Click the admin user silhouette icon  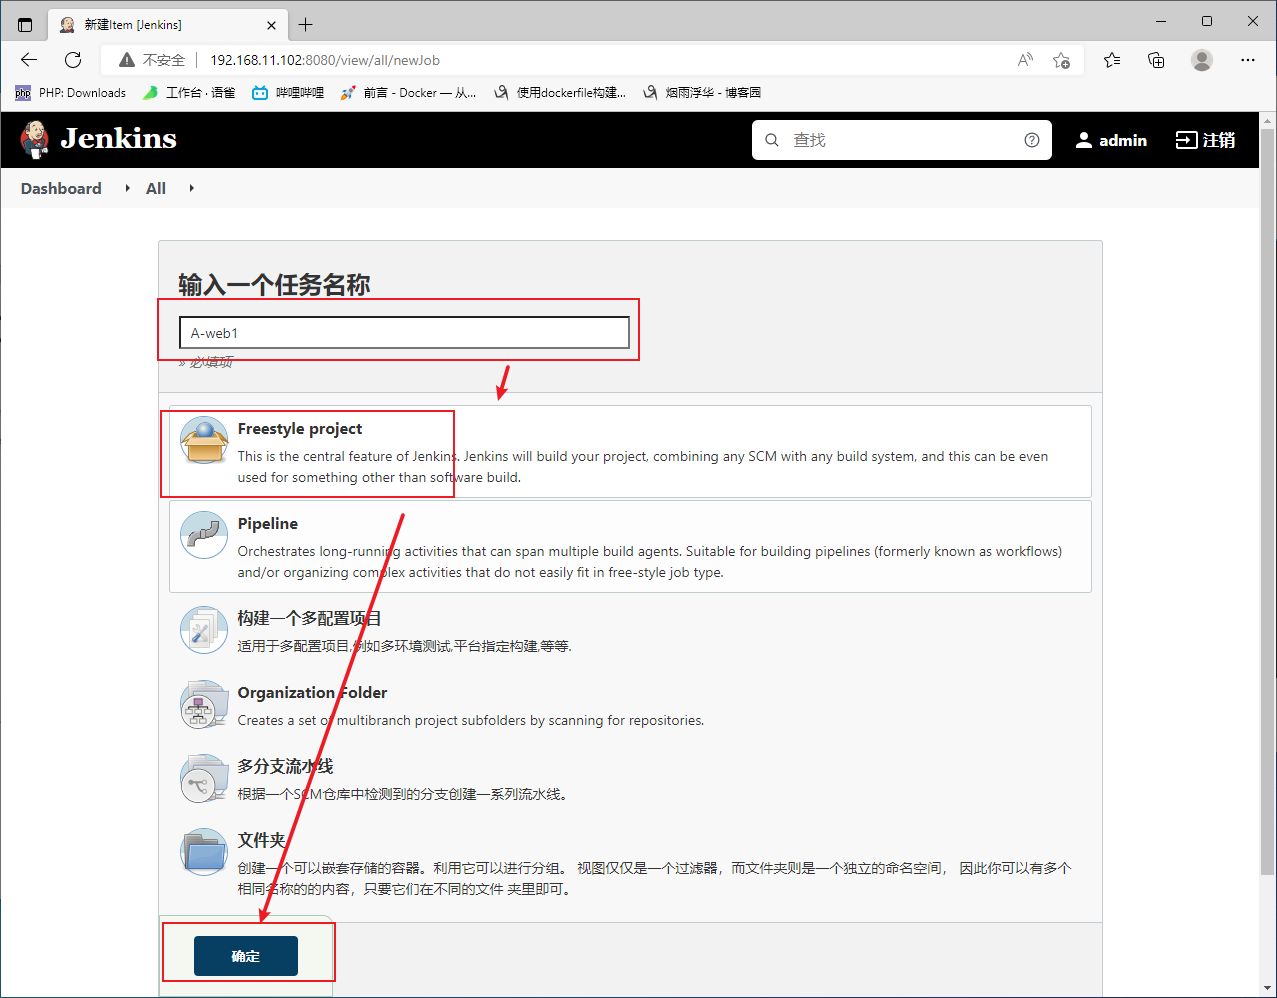[x=1084, y=140]
